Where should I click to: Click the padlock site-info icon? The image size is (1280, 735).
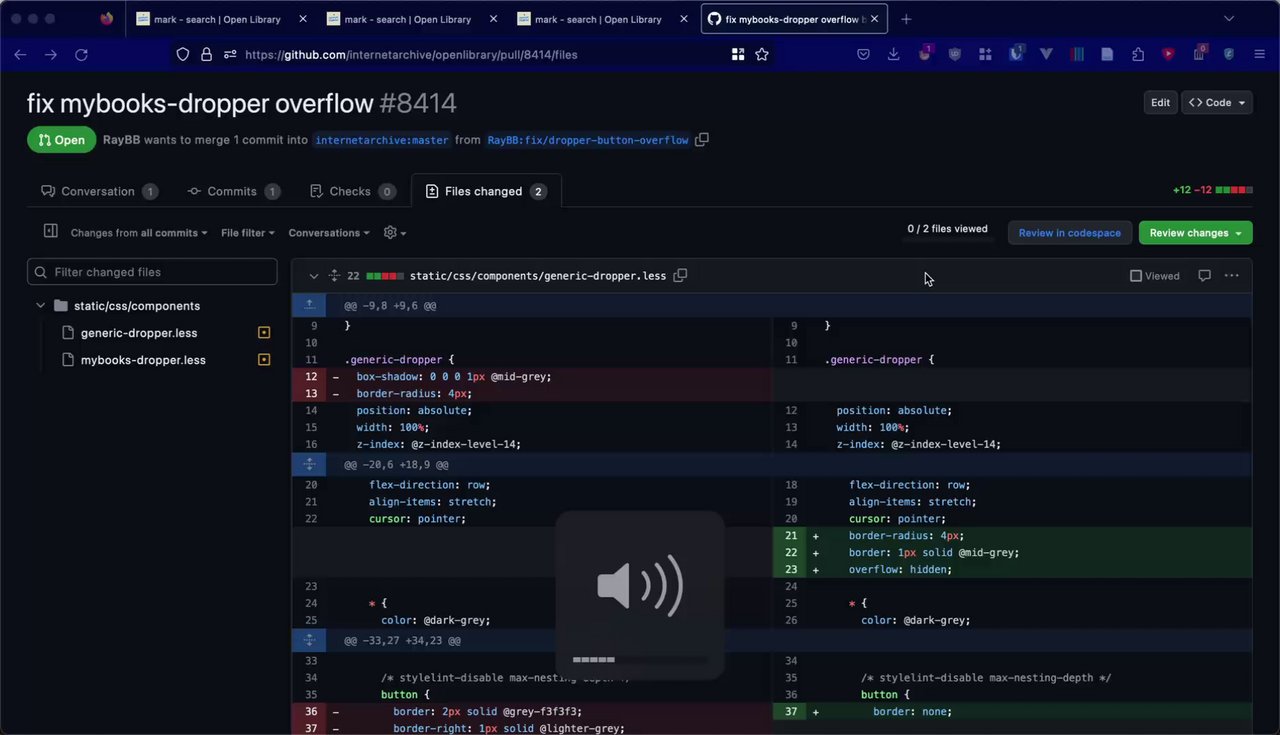pyautogui.click(x=206, y=55)
